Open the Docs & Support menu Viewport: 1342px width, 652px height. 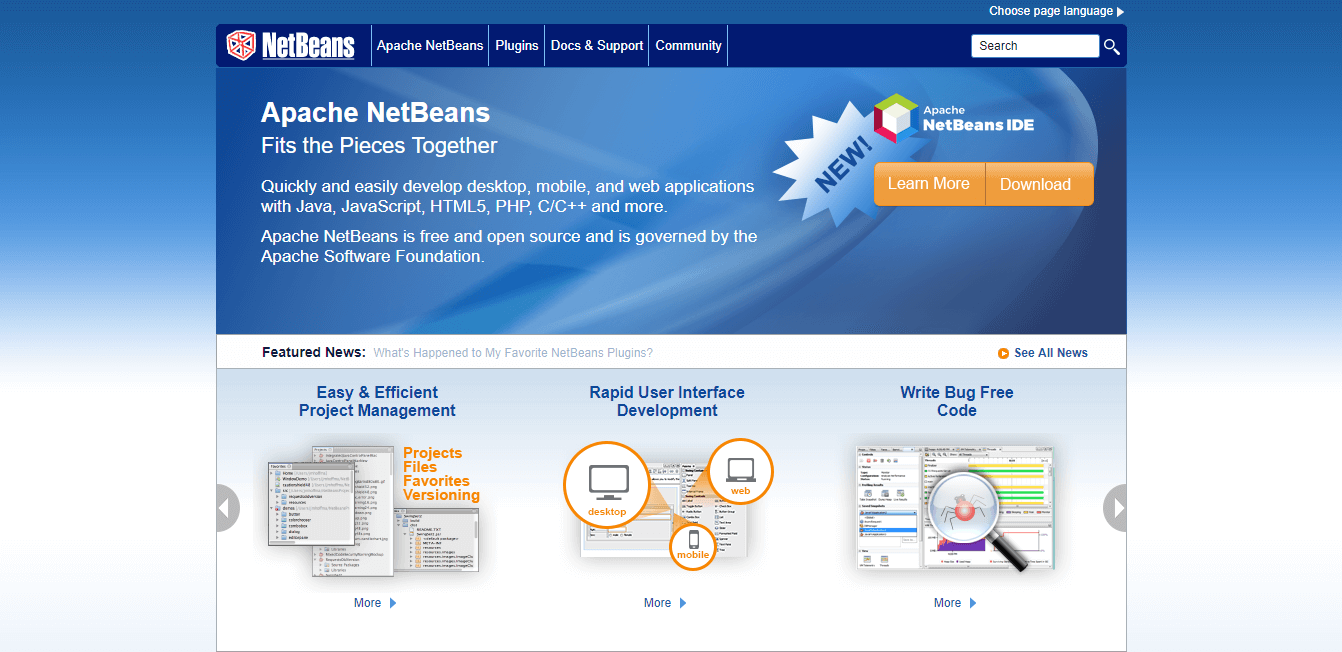point(597,46)
